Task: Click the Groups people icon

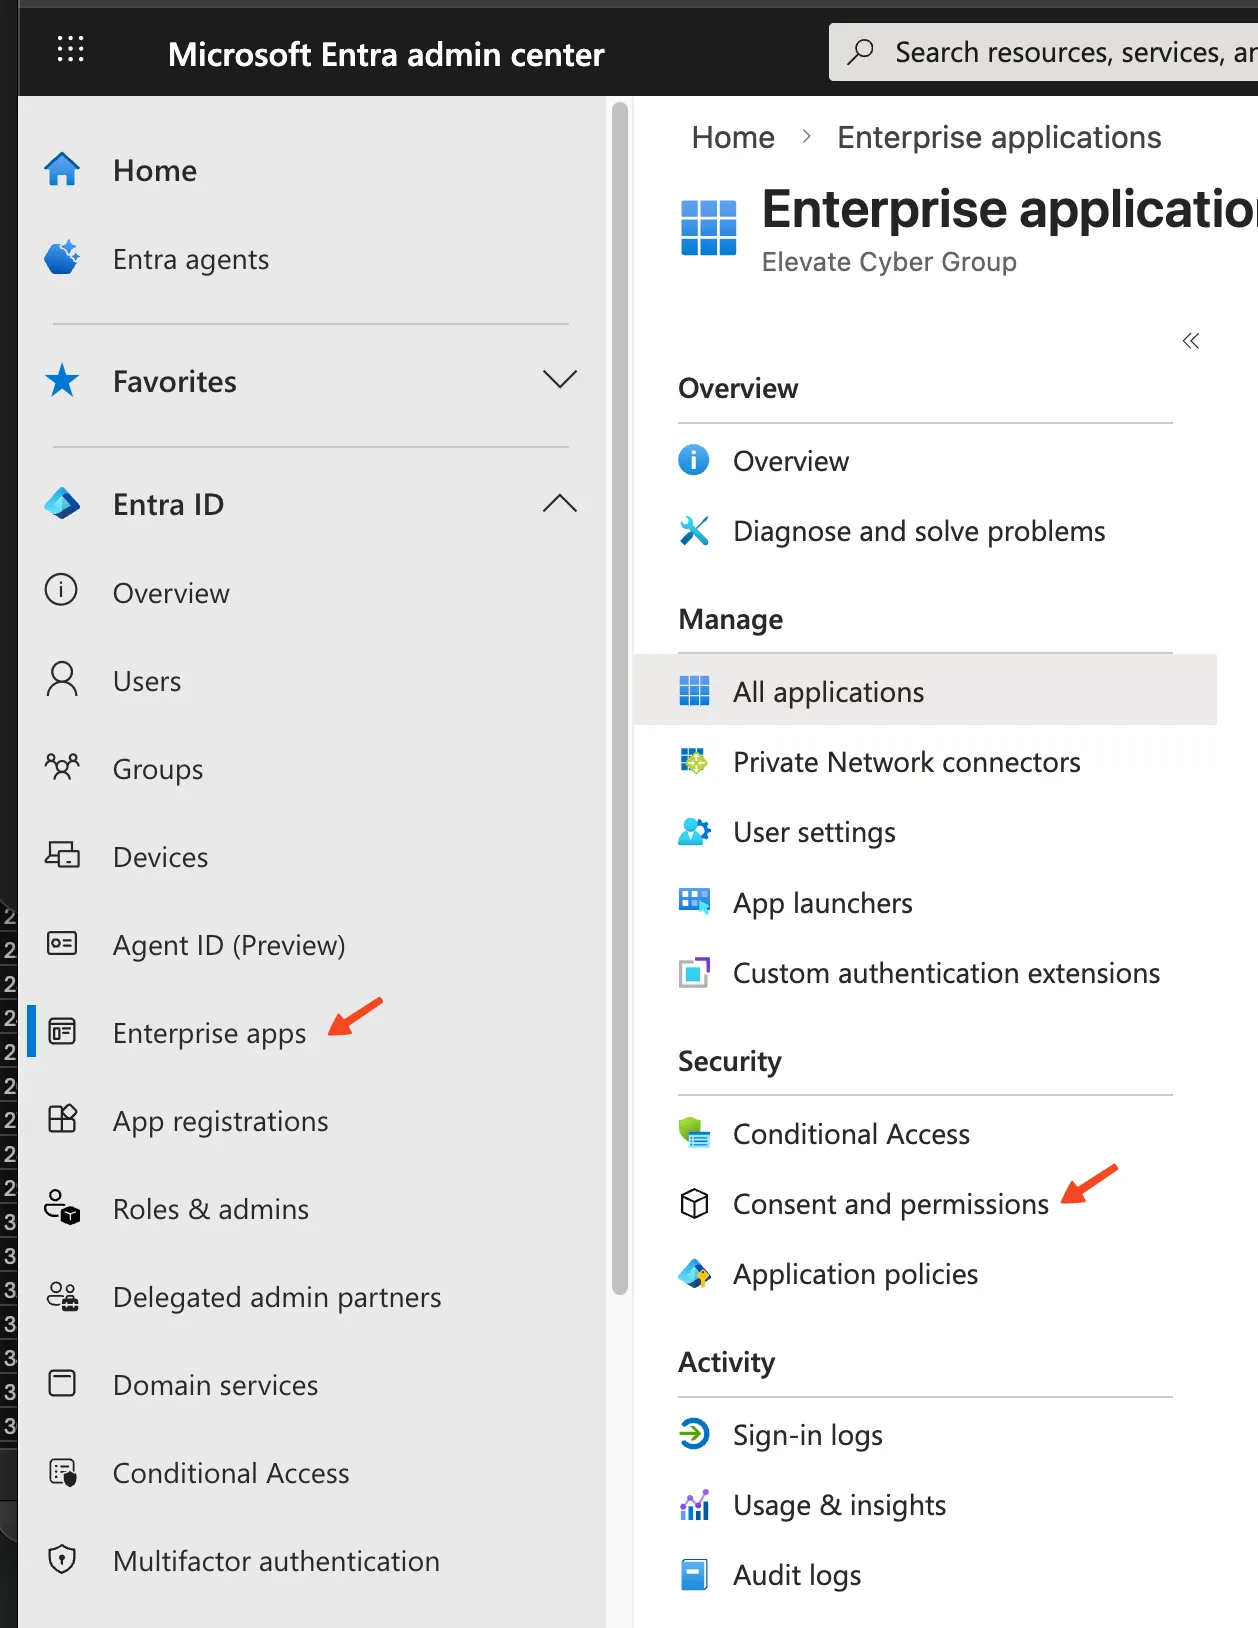Action: tap(62, 767)
